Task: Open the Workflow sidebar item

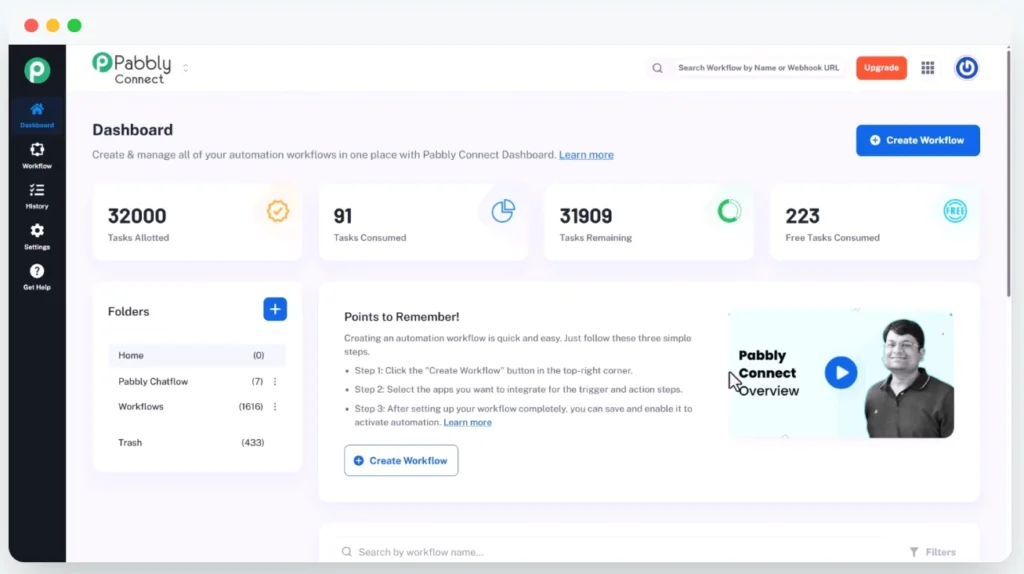Action: pos(37,155)
